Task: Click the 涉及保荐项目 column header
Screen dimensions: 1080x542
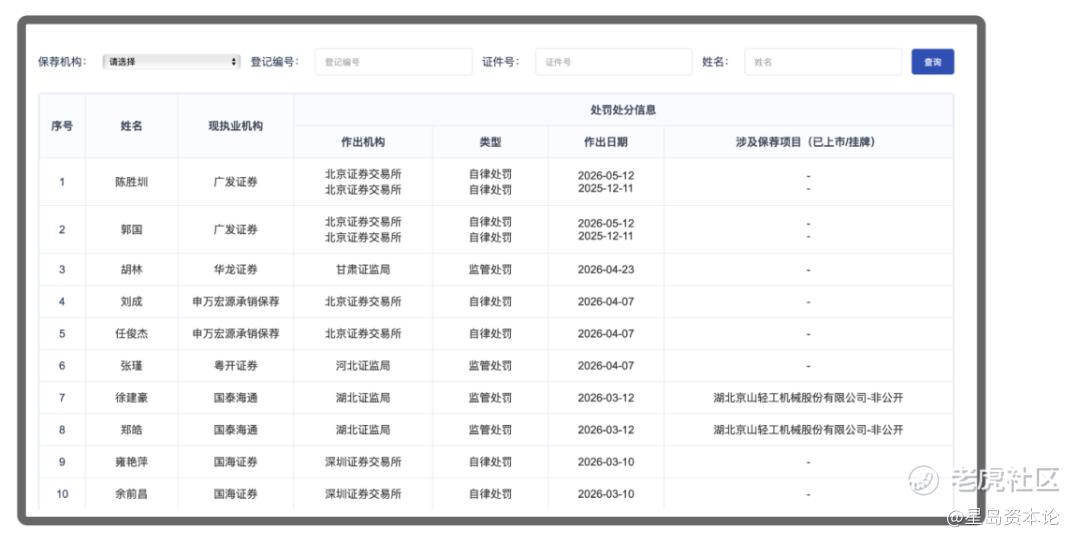Action: pos(809,142)
